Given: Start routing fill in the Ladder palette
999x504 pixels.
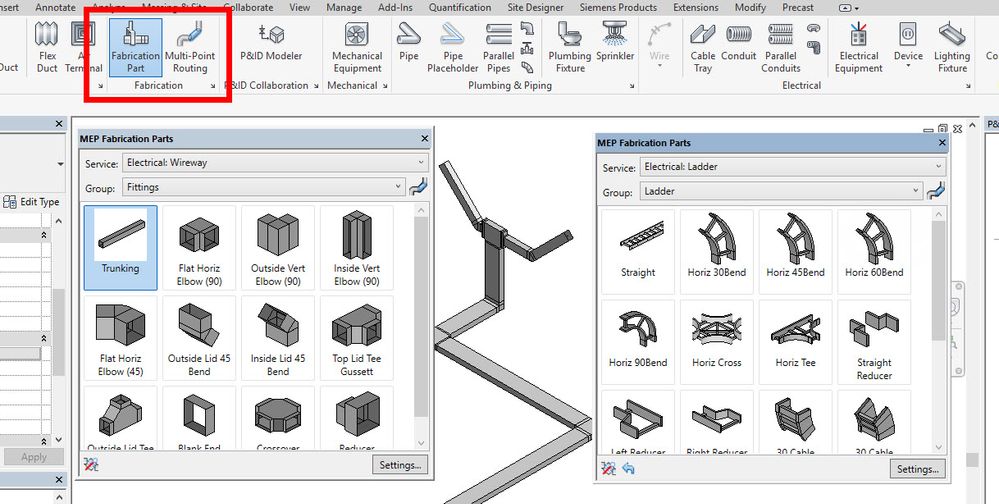Looking at the screenshot, I should tap(935, 191).
